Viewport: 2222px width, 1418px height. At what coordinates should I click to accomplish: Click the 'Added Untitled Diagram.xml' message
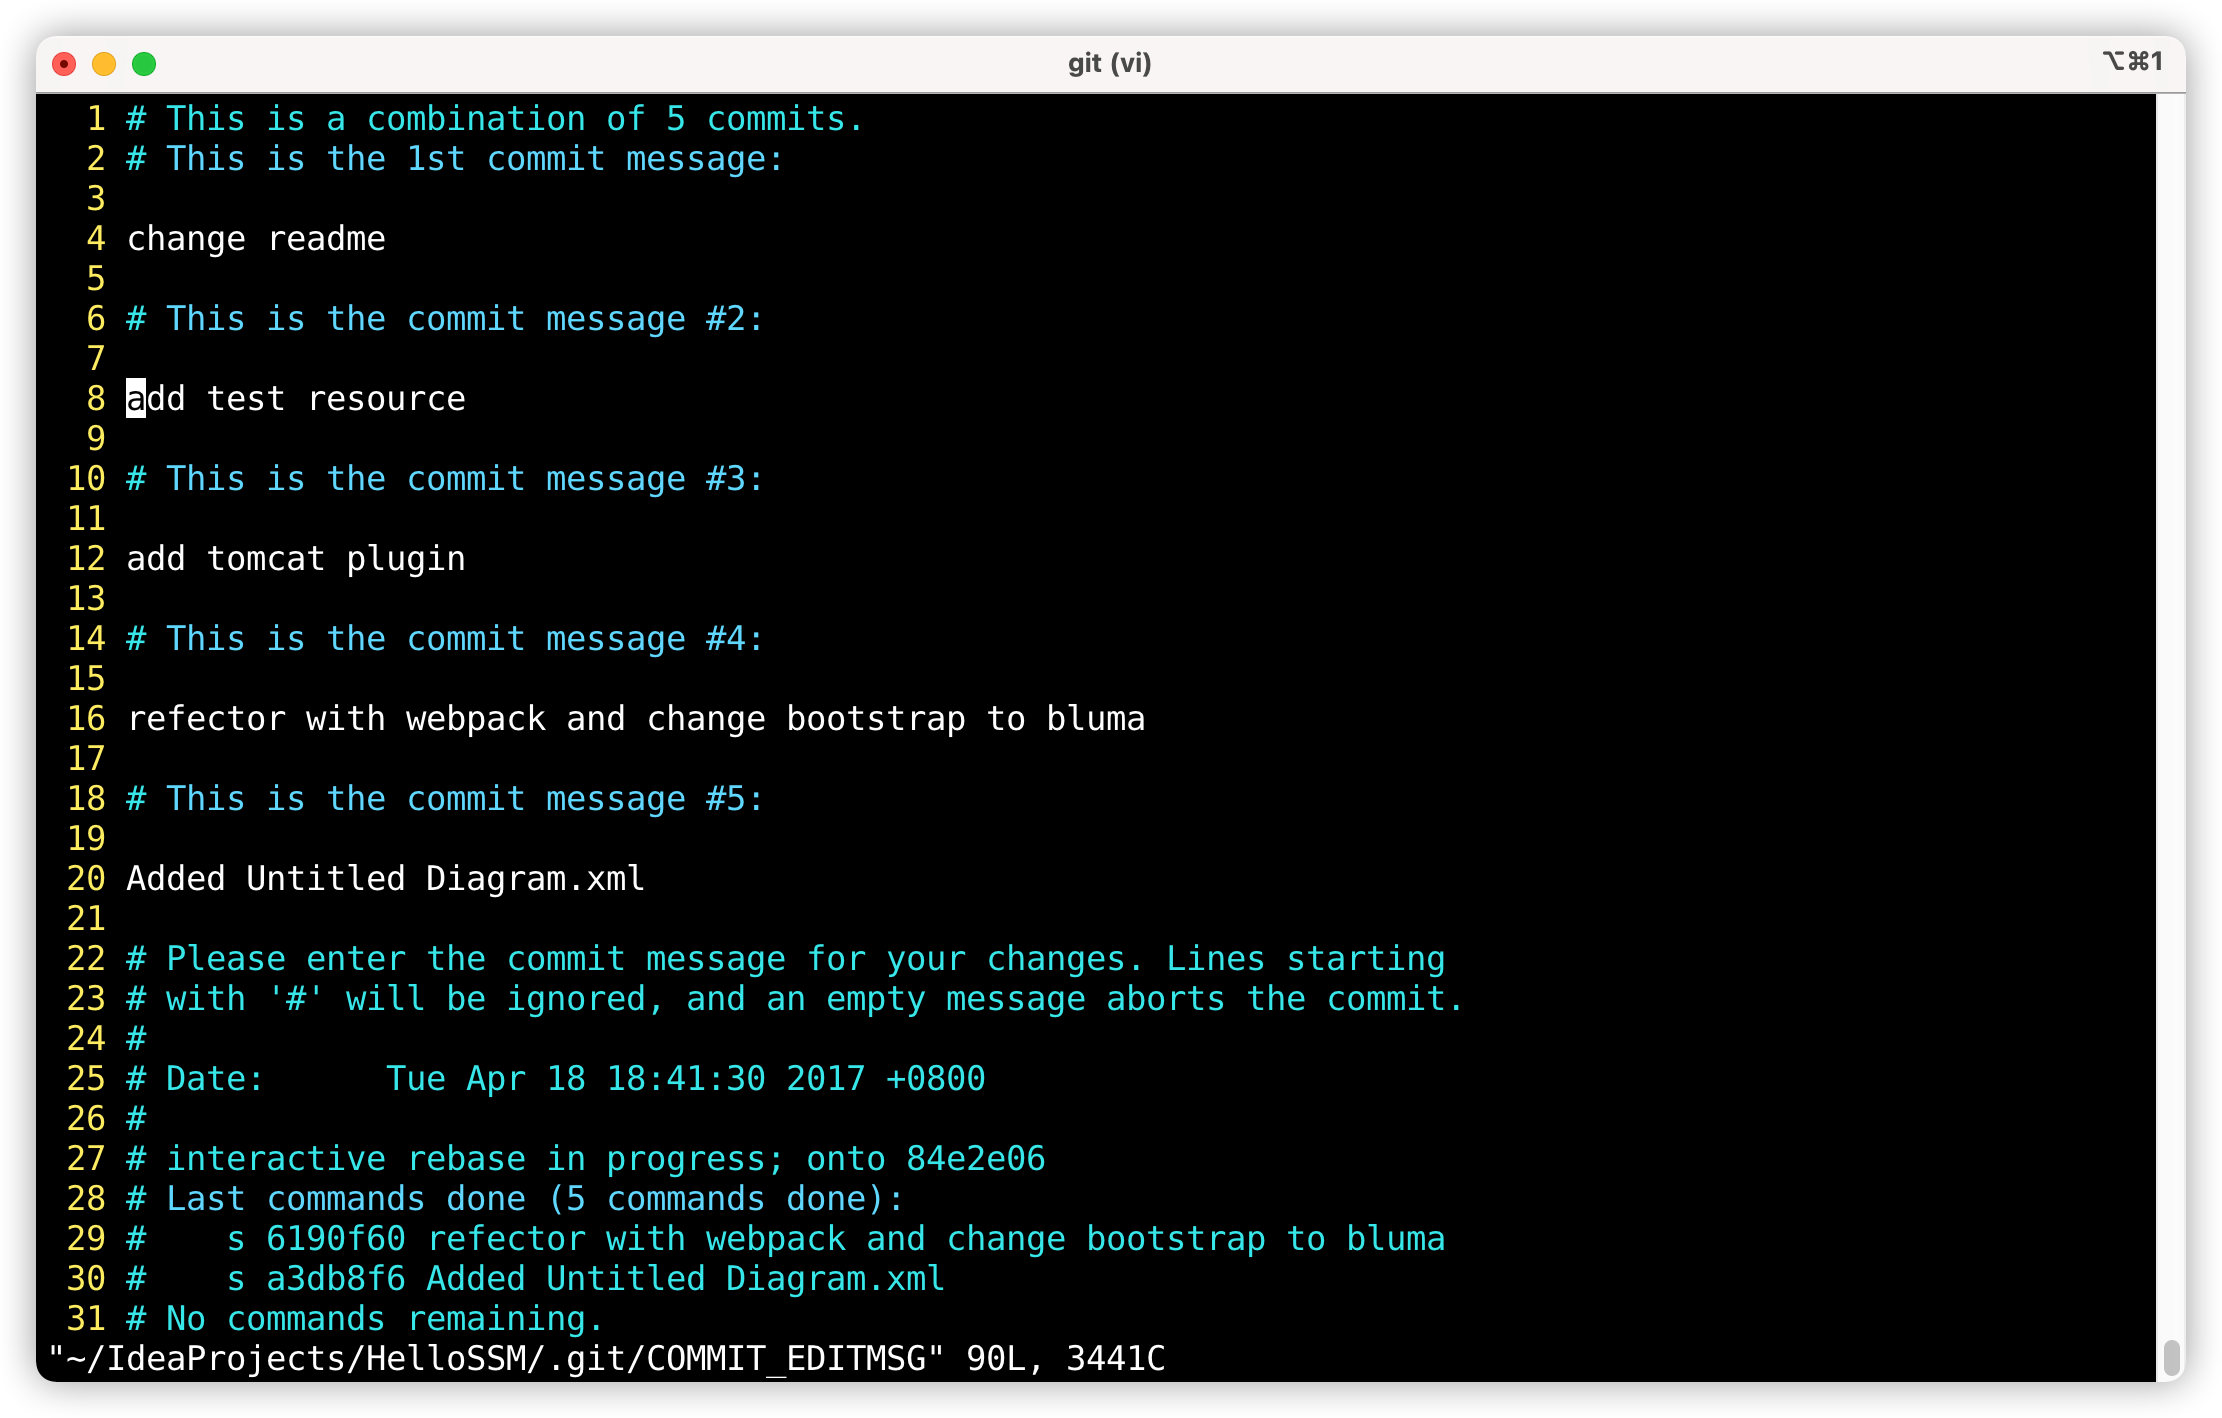coord(384,878)
